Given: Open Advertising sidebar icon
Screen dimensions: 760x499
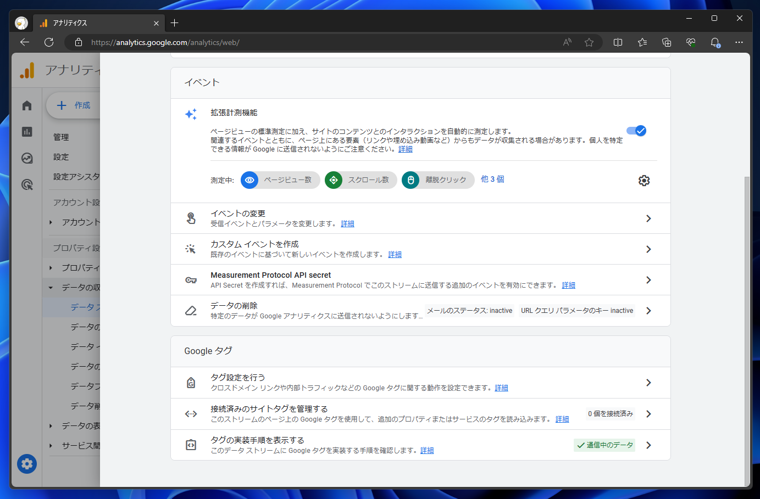Looking at the screenshot, I should pyautogui.click(x=27, y=184).
